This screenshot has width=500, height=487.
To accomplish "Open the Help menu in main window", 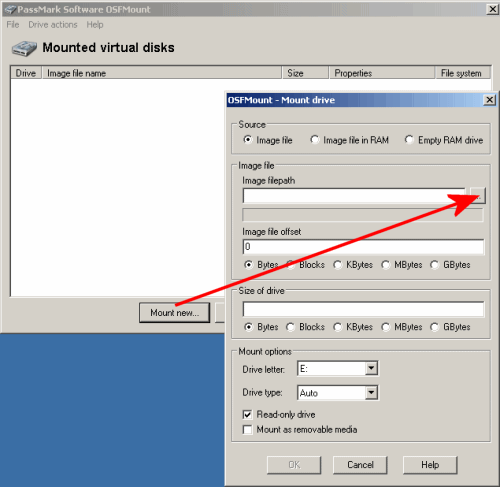I will coord(95,25).
